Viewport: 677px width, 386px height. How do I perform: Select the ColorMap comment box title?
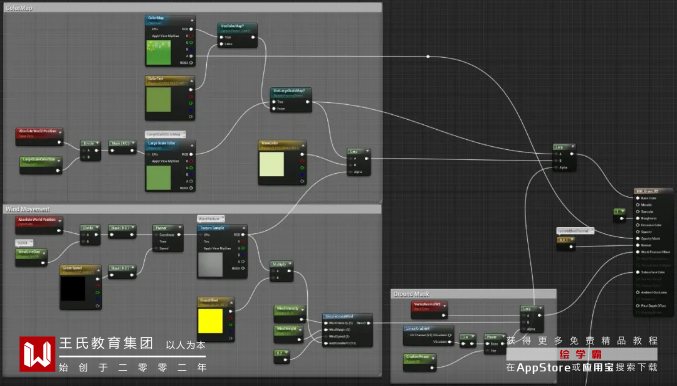point(193,8)
